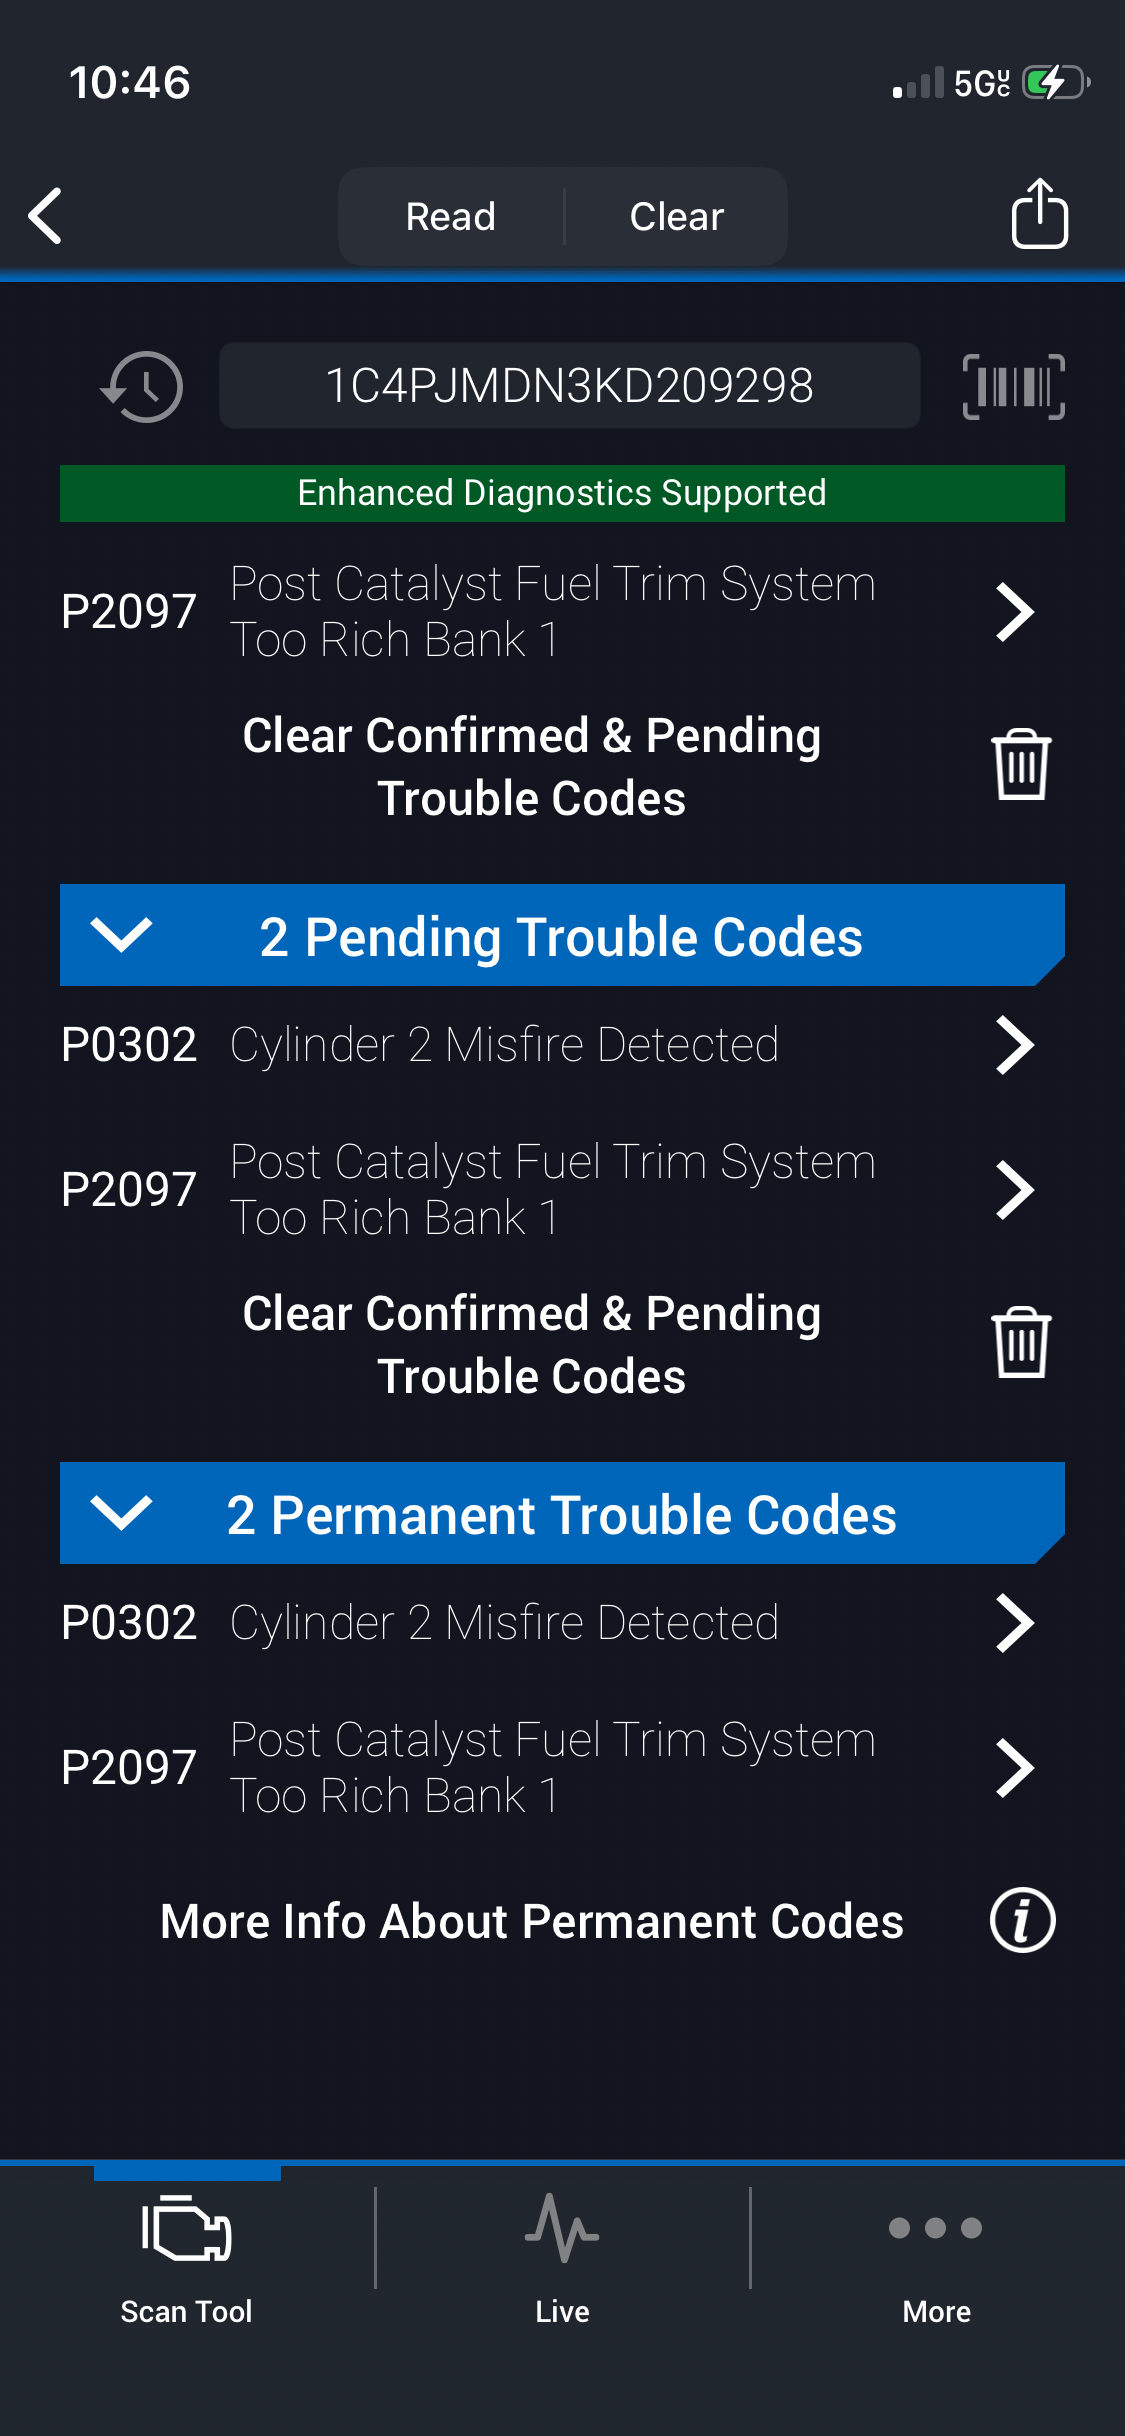The width and height of the screenshot is (1125, 2436).
Task: Tap the first trash can icon
Action: point(1020,765)
